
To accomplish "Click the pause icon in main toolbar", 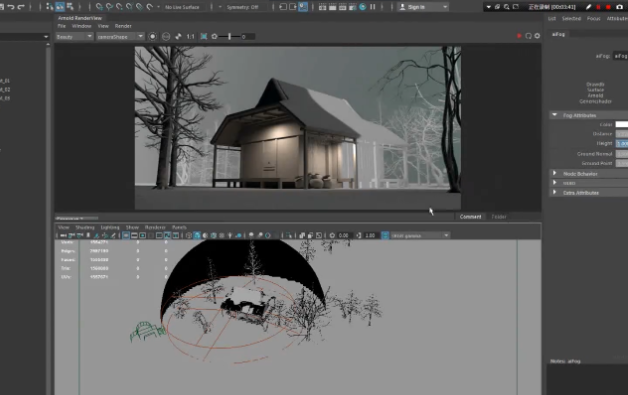I will pos(373,7).
